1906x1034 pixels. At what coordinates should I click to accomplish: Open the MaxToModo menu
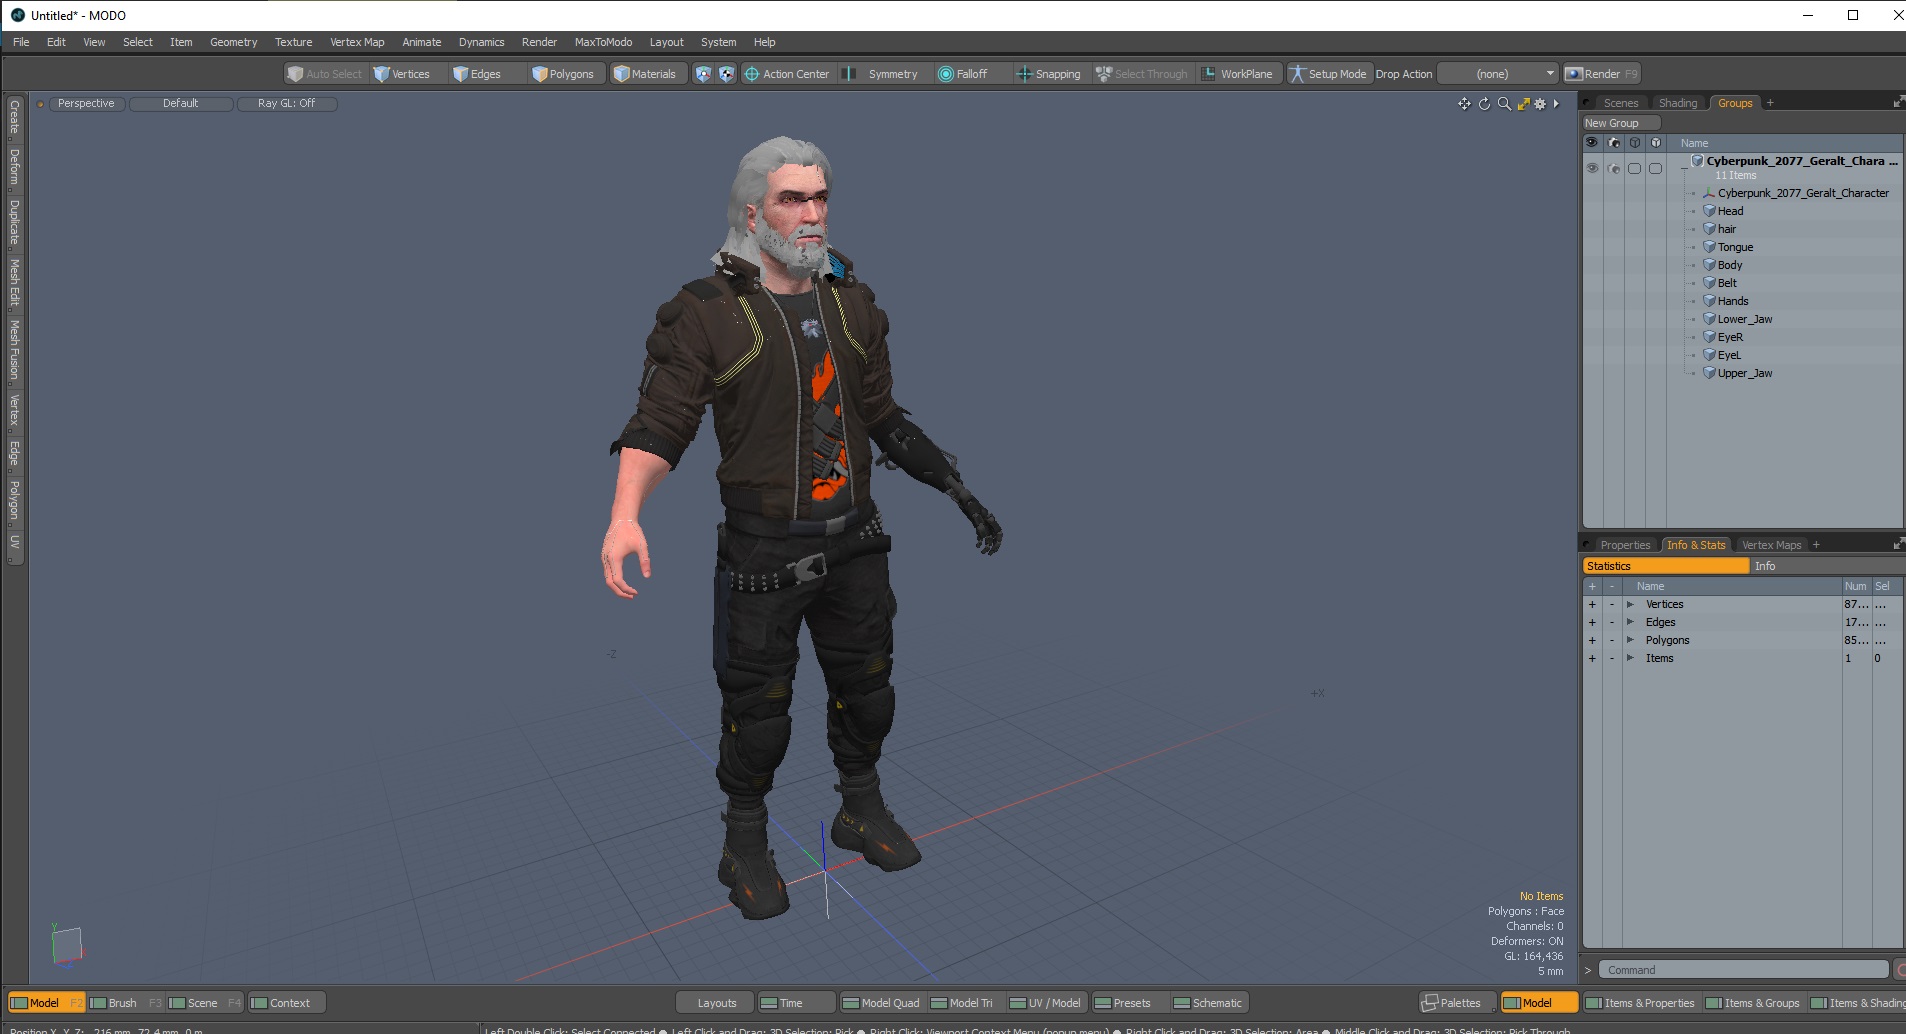pos(603,42)
